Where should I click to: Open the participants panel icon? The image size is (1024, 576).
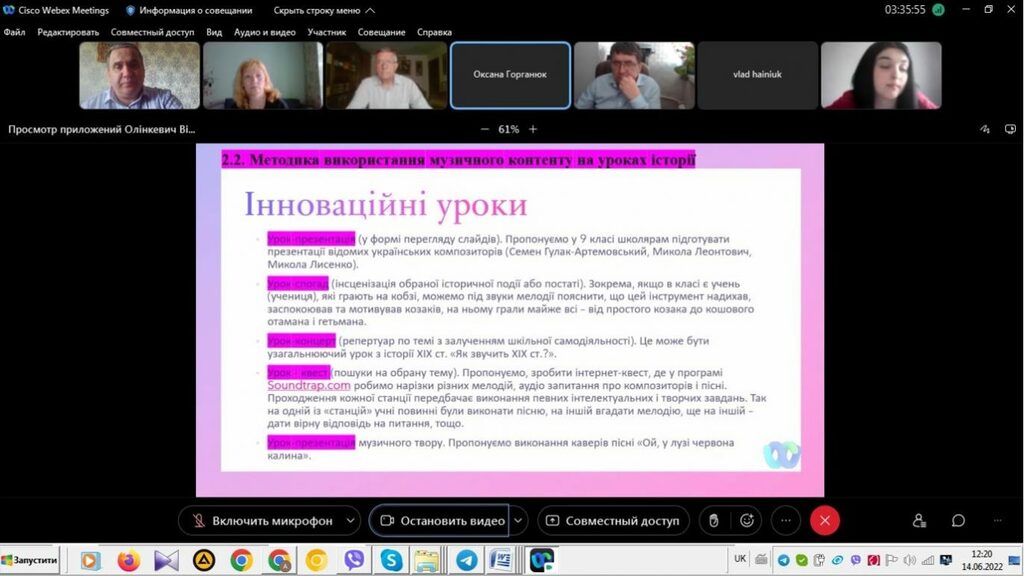(919, 521)
